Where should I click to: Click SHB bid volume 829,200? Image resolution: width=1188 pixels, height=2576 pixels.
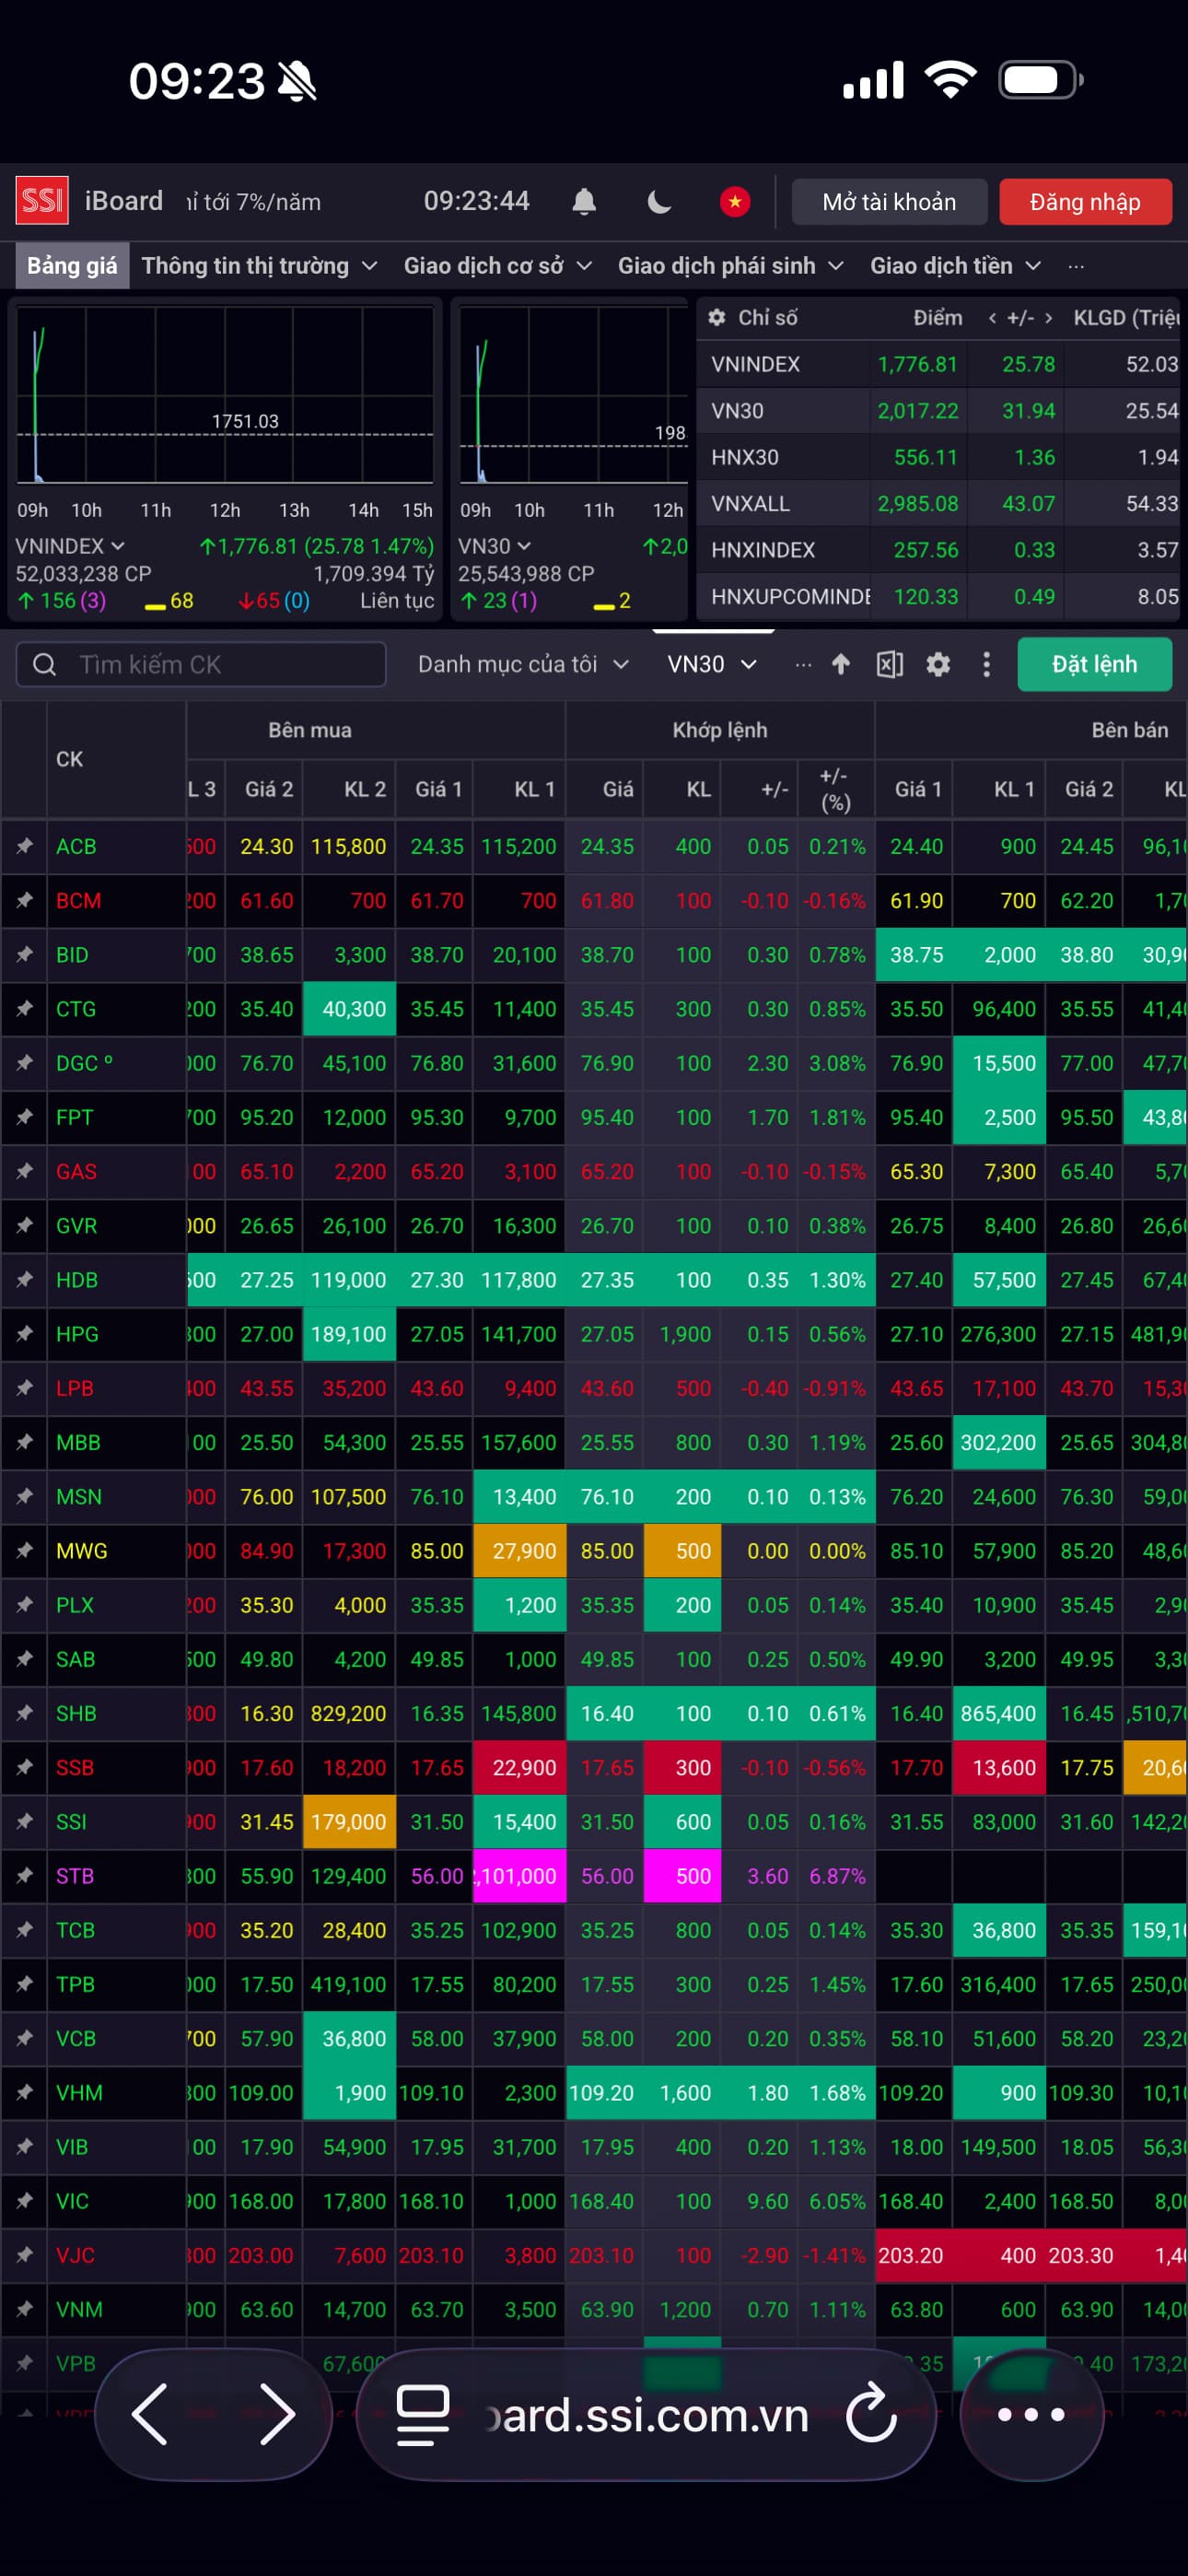(348, 1714)
